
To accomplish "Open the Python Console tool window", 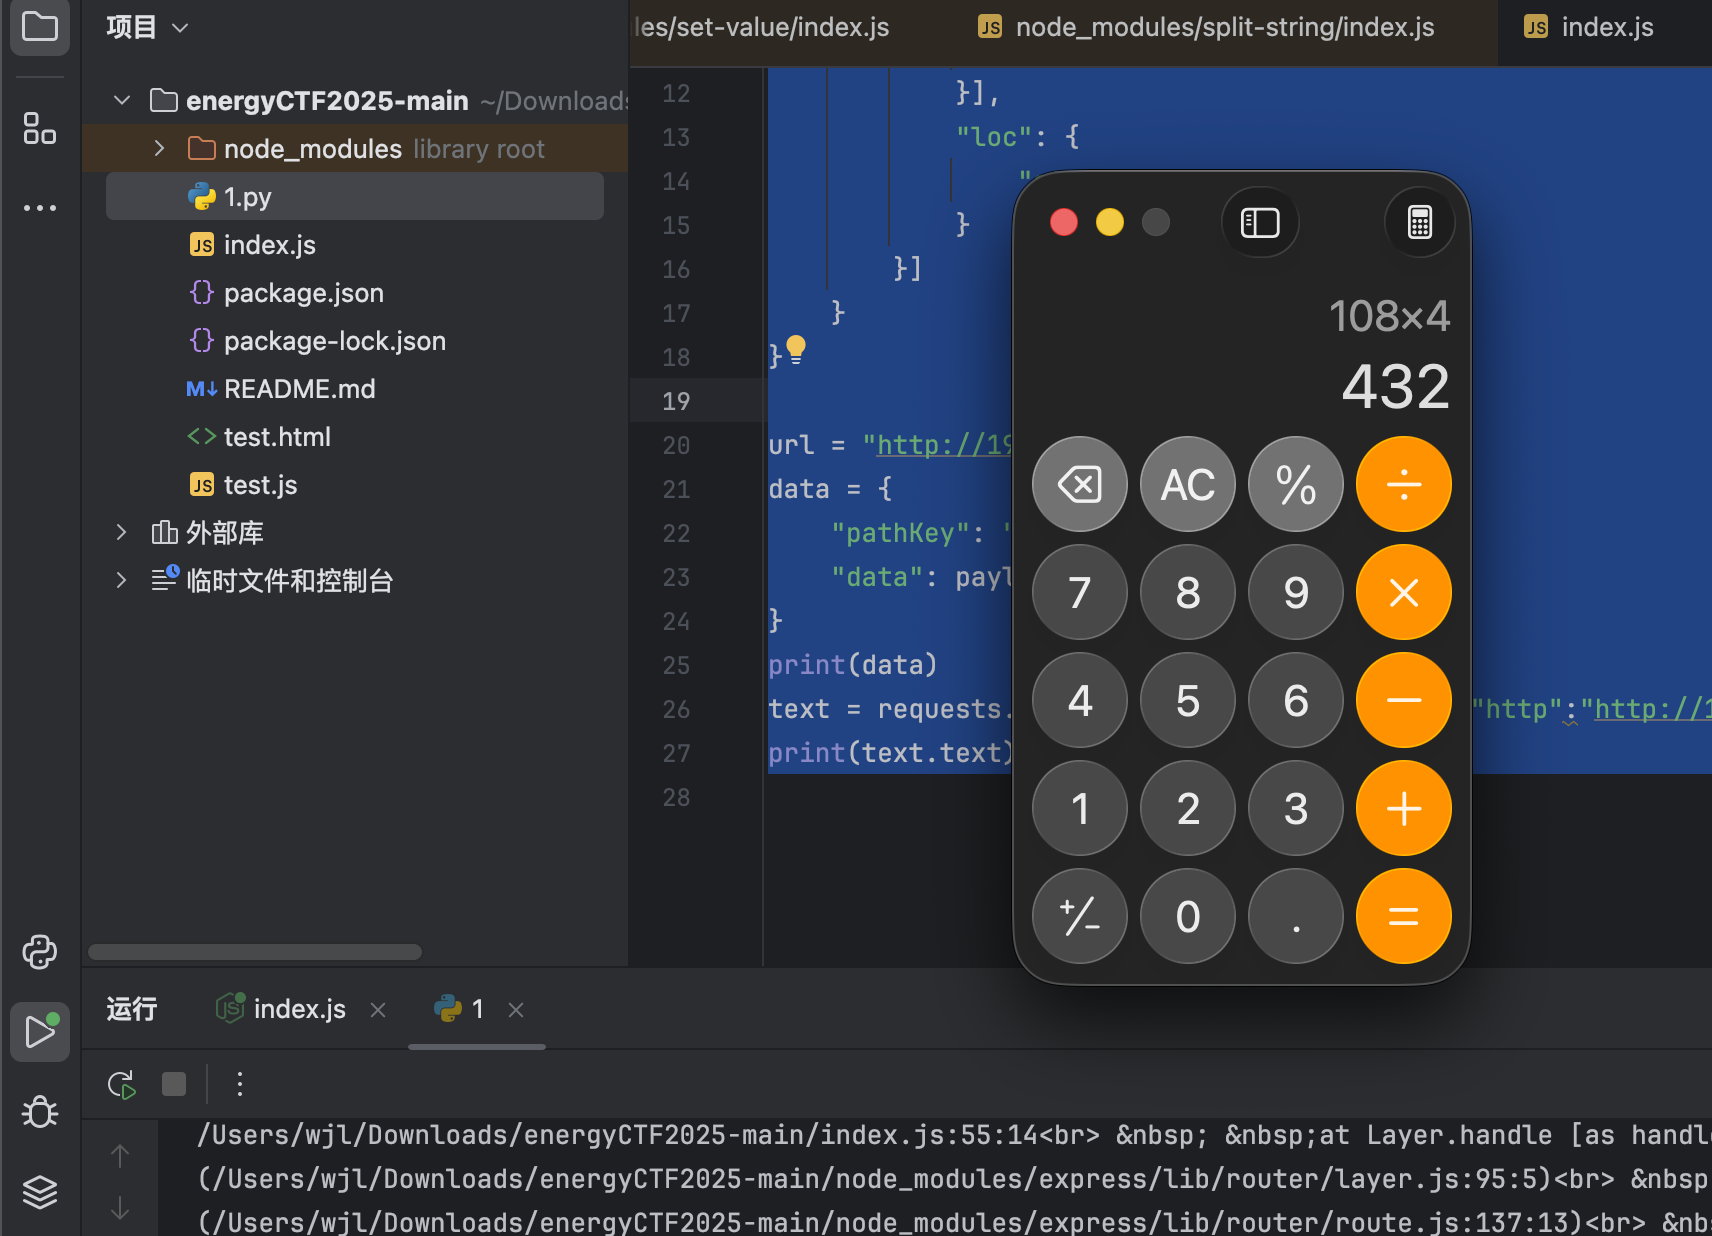I will coord(40,952).
